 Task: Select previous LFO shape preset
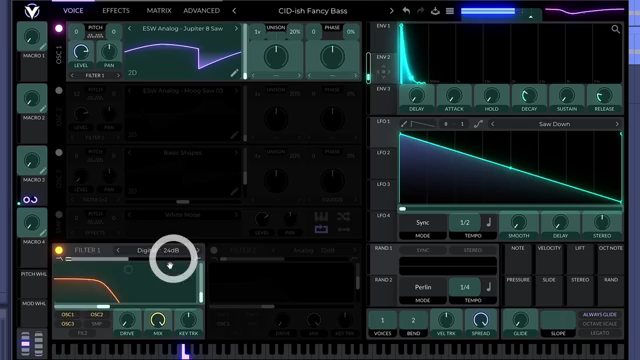[x=493, y=124]
